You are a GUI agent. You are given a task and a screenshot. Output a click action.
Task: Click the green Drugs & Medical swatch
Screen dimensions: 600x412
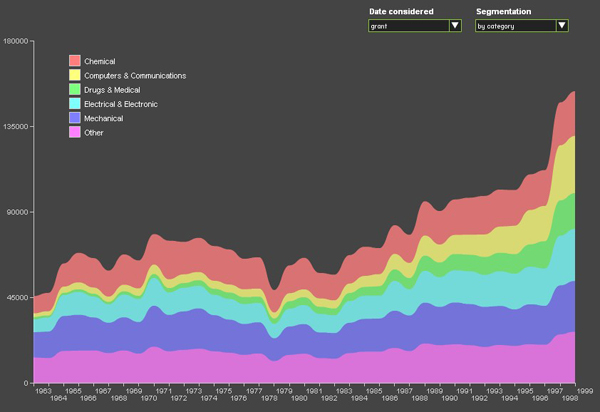click(x=75, y=90)
